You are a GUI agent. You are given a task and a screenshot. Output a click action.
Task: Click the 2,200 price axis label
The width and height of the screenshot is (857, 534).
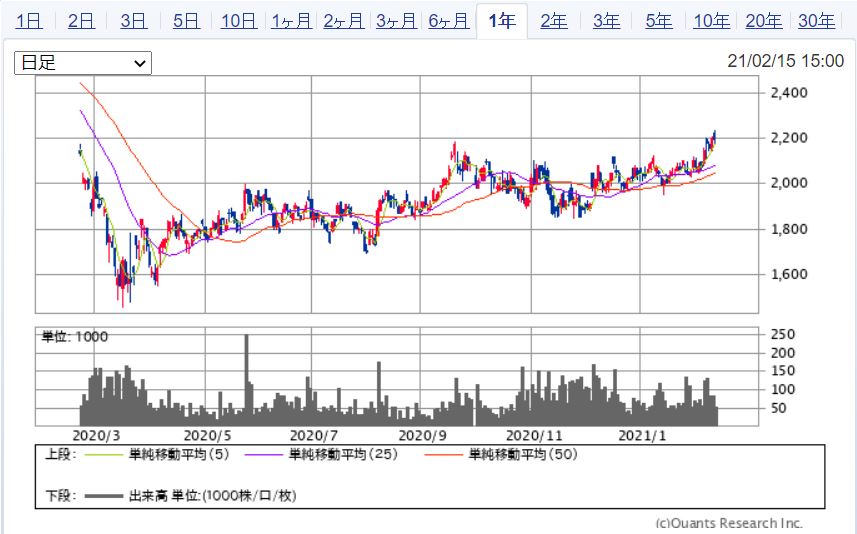pyautogui.click(x=789, y=138)
